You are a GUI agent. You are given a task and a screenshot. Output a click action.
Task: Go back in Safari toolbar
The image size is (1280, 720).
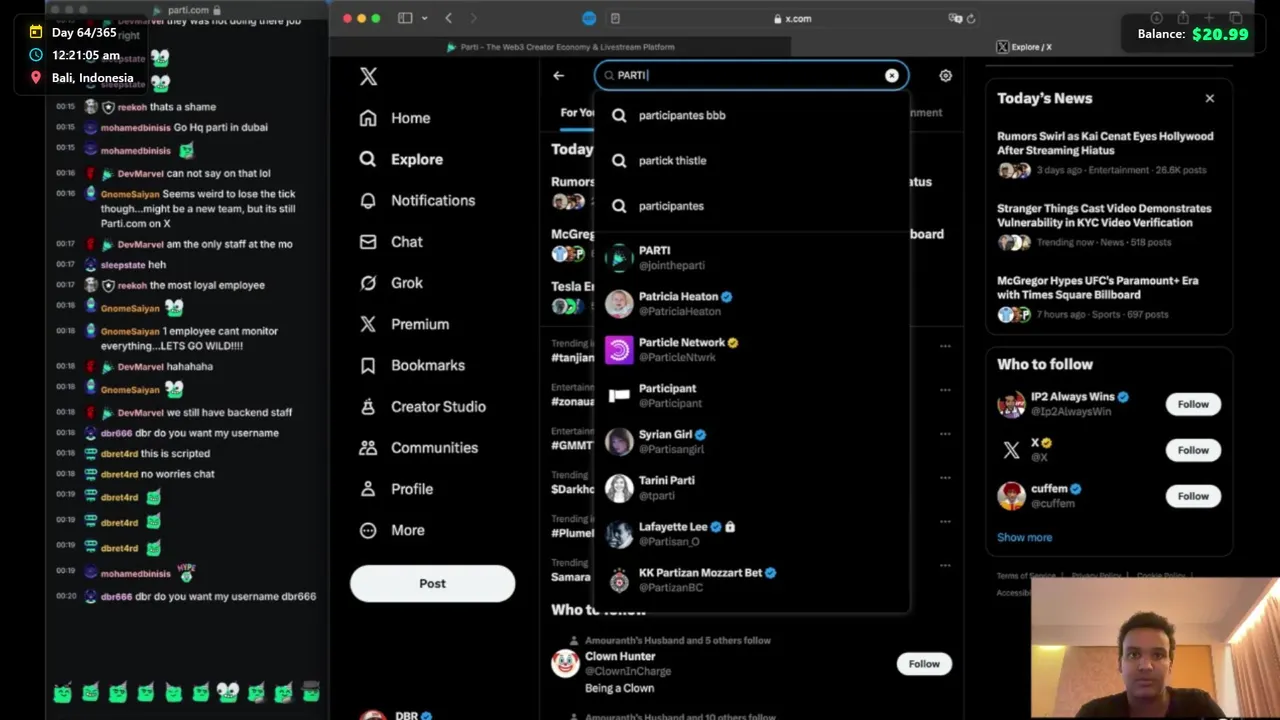(449, 18)
